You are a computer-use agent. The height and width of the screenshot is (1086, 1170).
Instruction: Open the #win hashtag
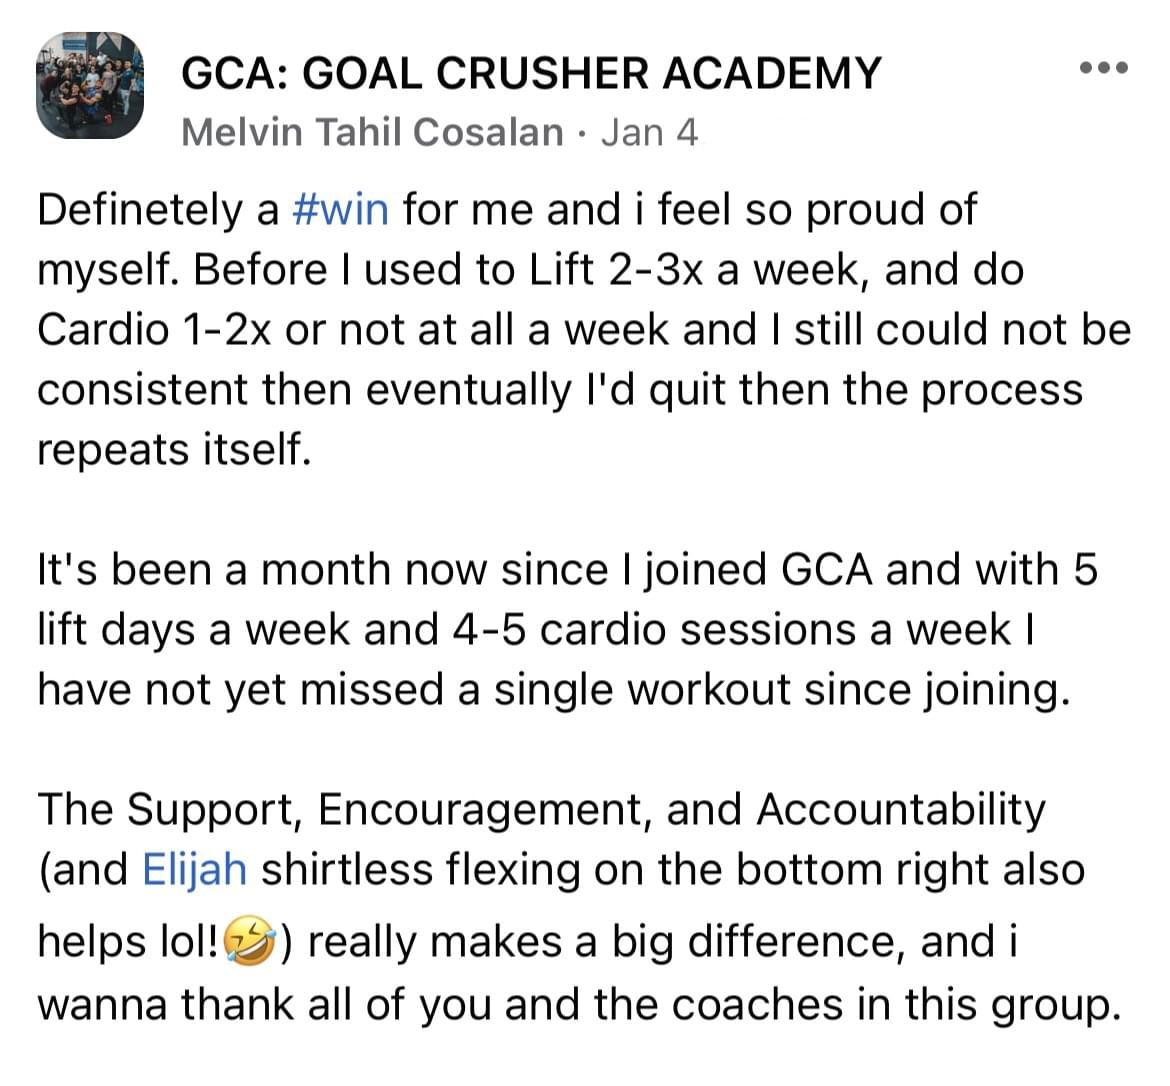[341, 210]
